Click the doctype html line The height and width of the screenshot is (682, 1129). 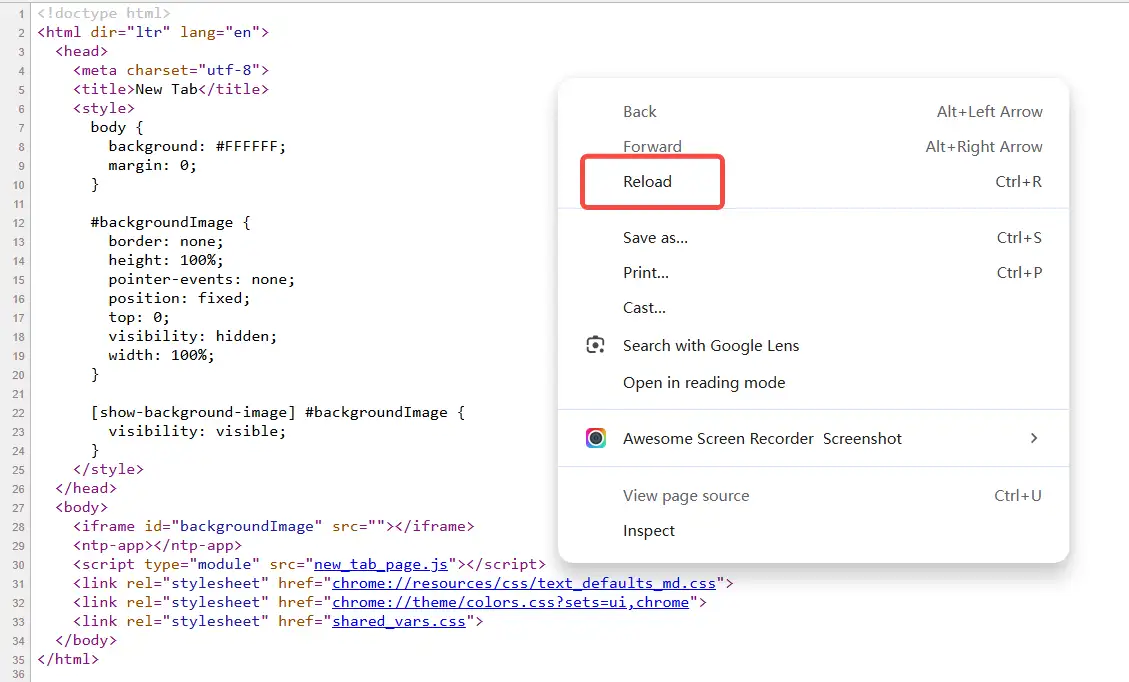(104, 13)
